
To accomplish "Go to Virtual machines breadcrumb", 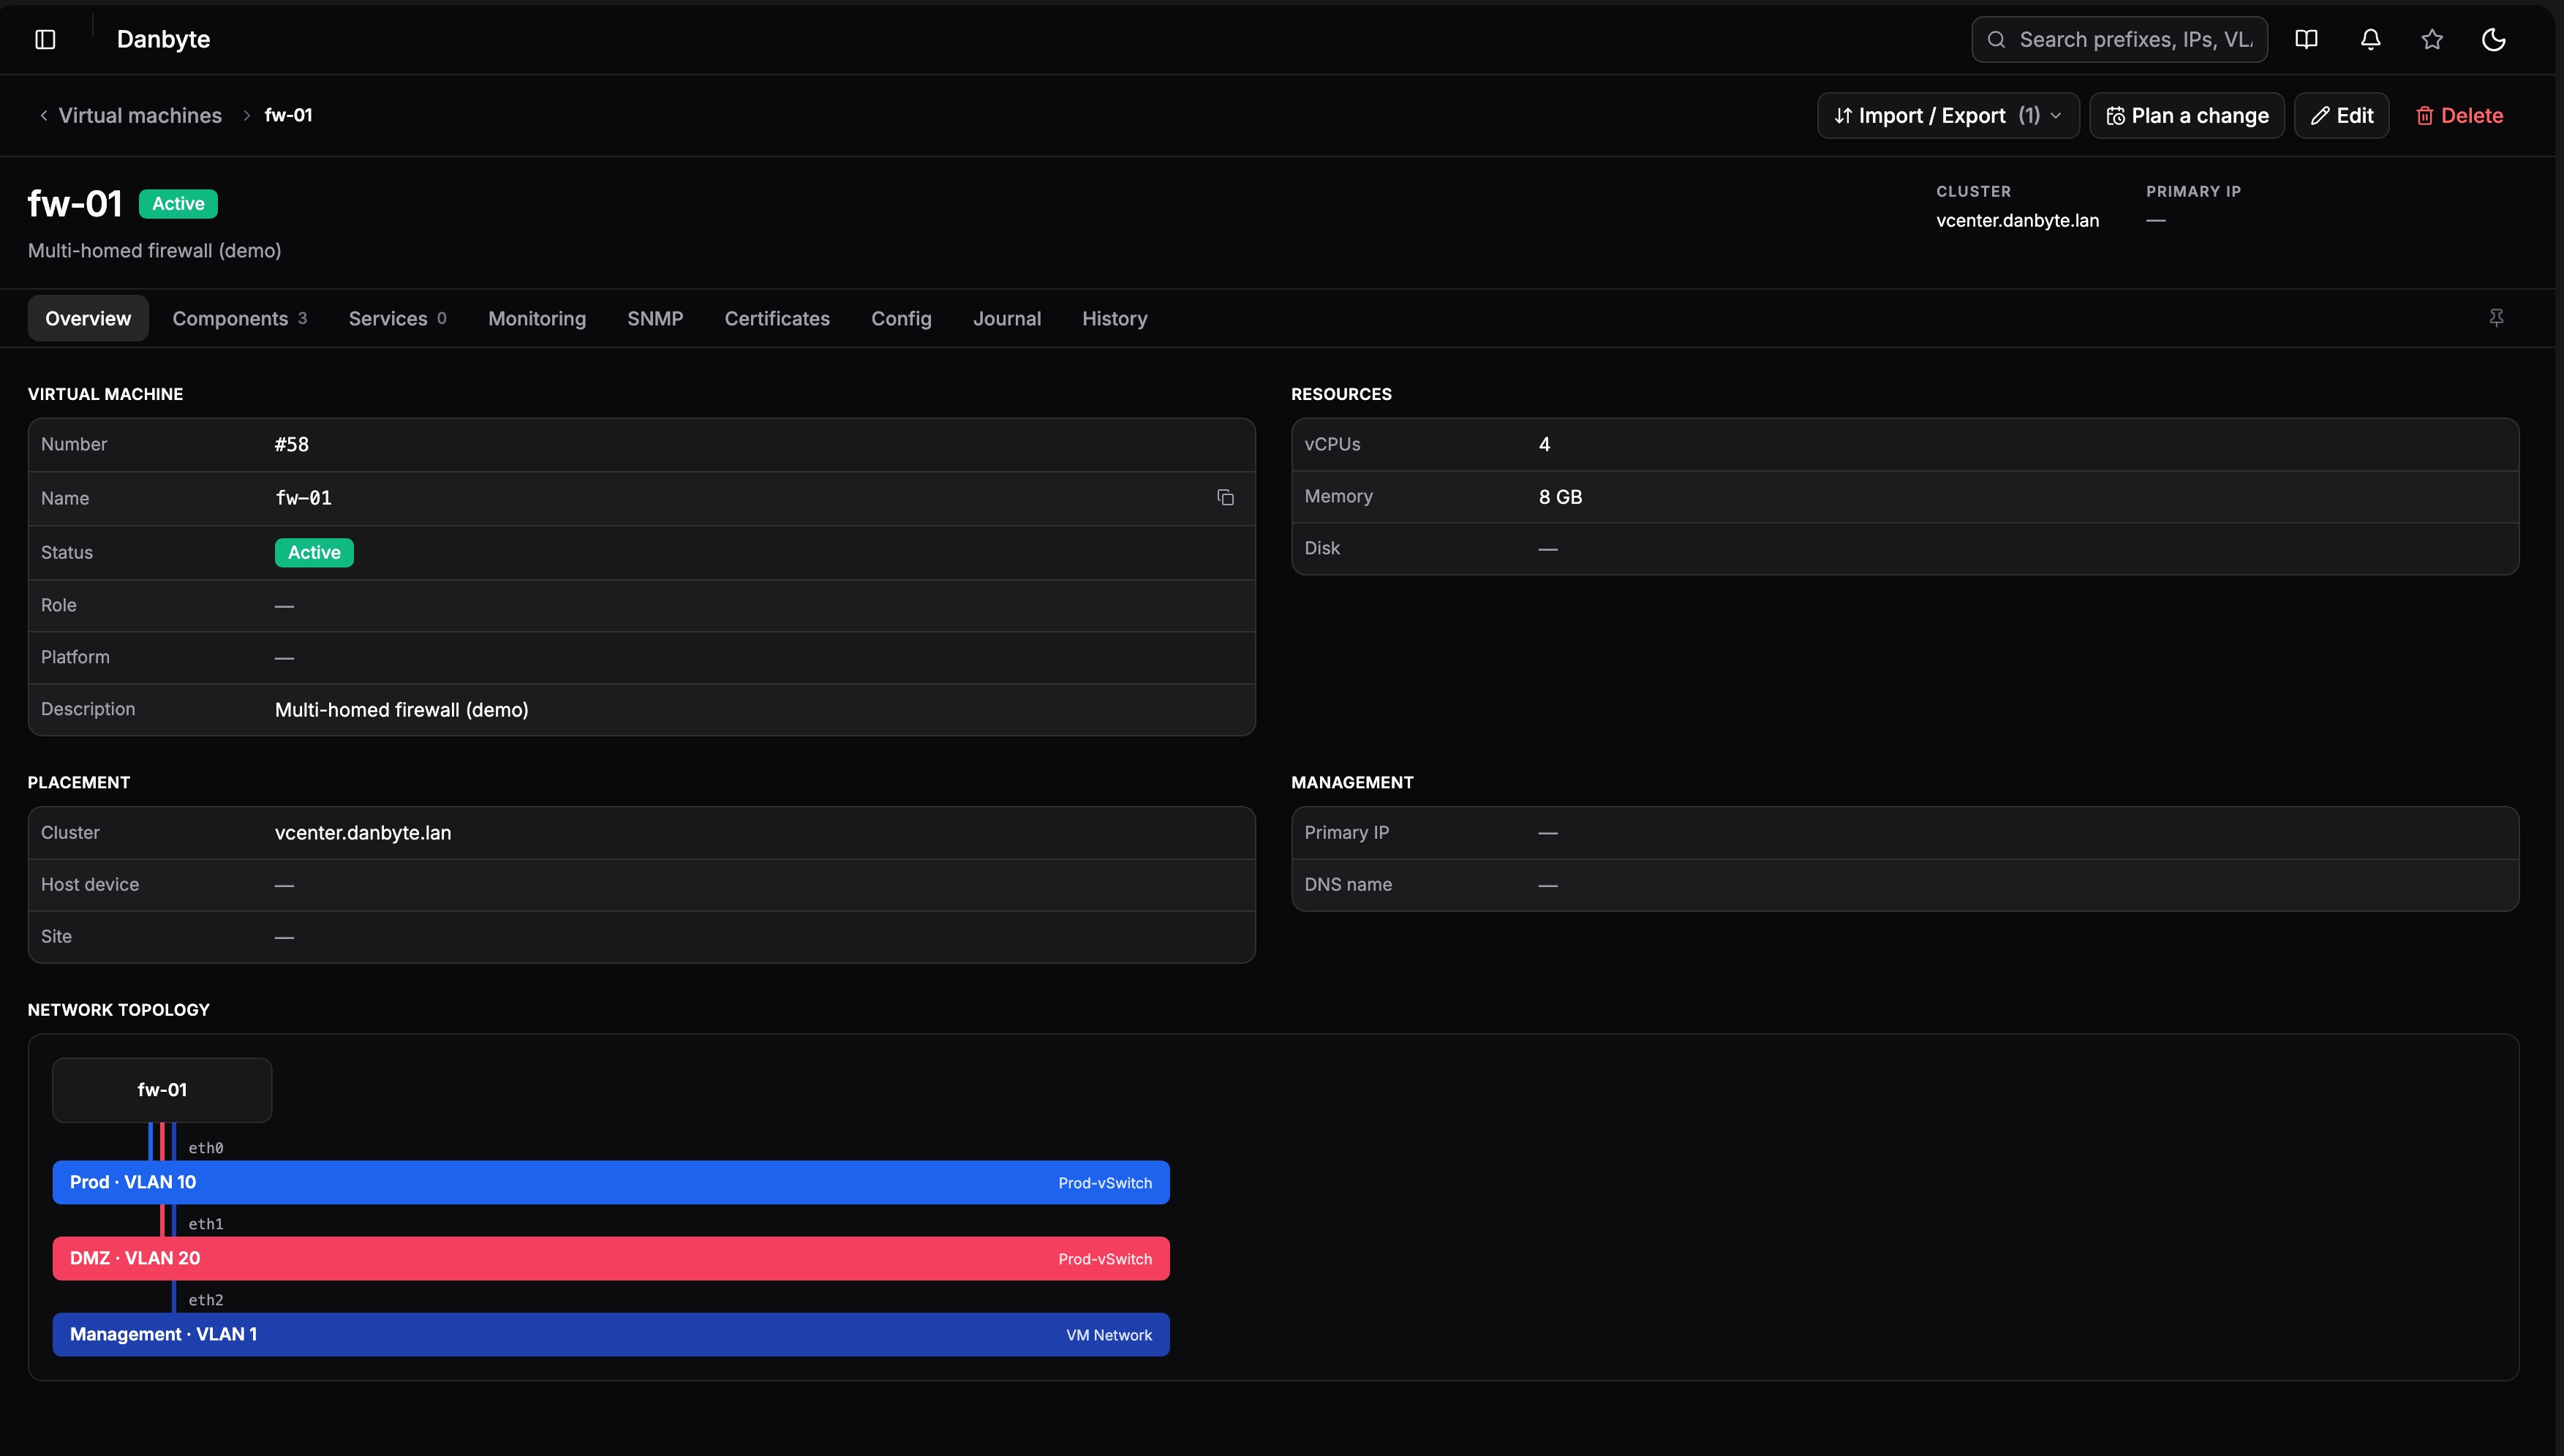I will (x=140, y=116).
